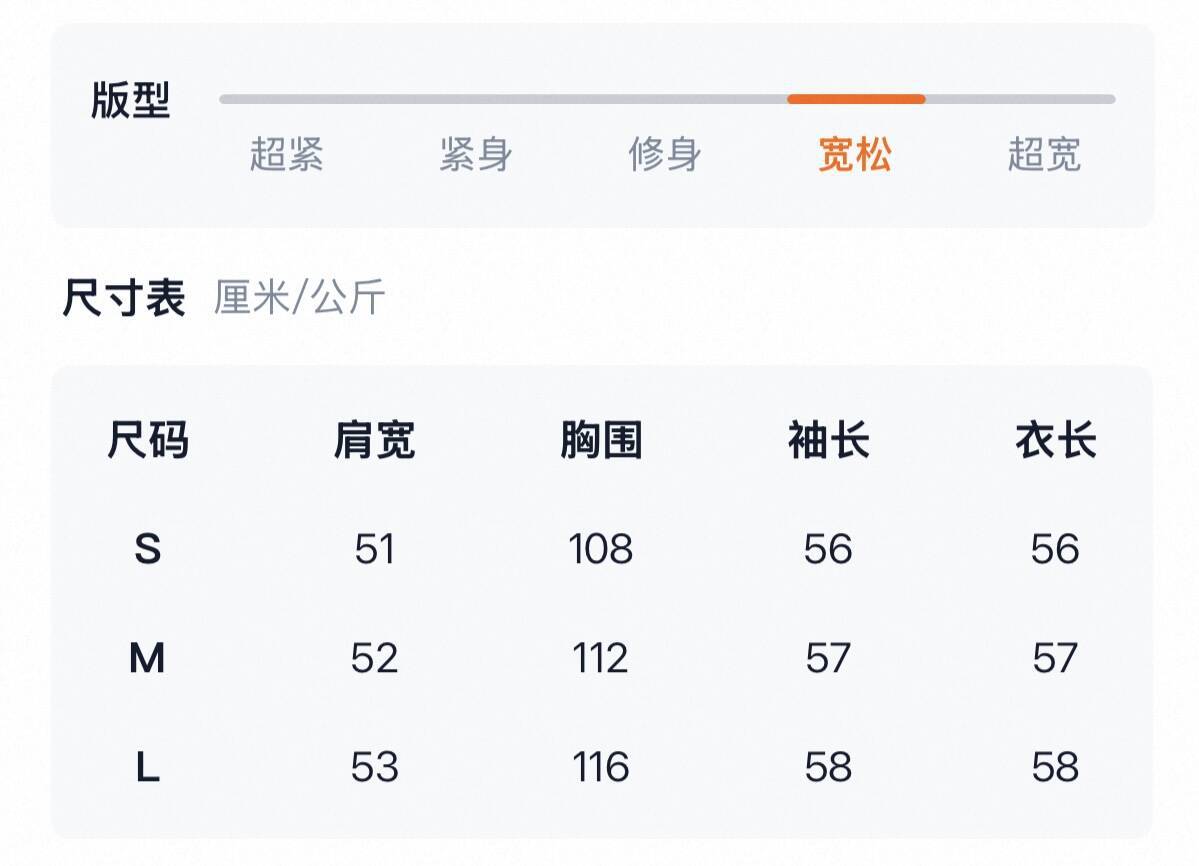
Task: Click the 衣长 column header
Action: point(1055,439)
